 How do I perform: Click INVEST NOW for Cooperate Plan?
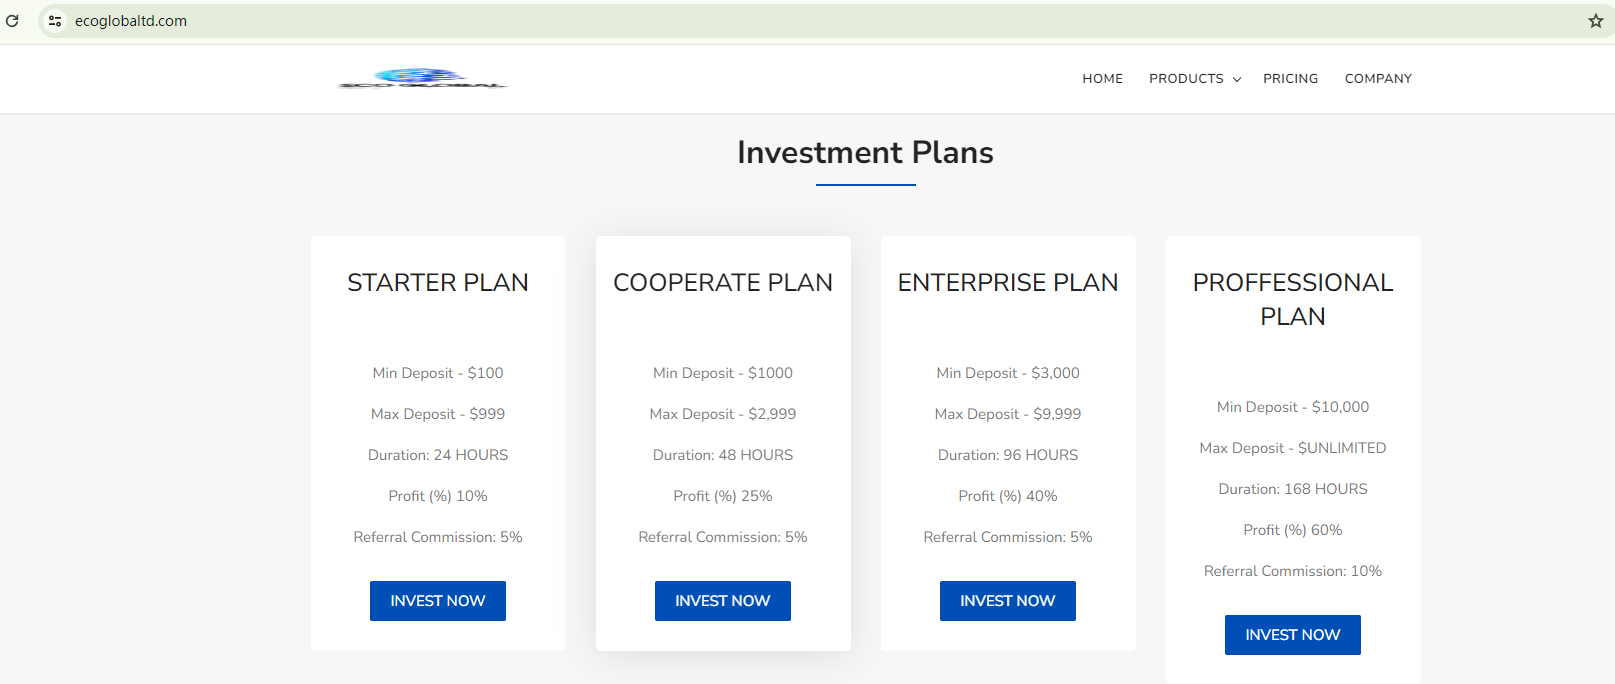pos(722,601)
